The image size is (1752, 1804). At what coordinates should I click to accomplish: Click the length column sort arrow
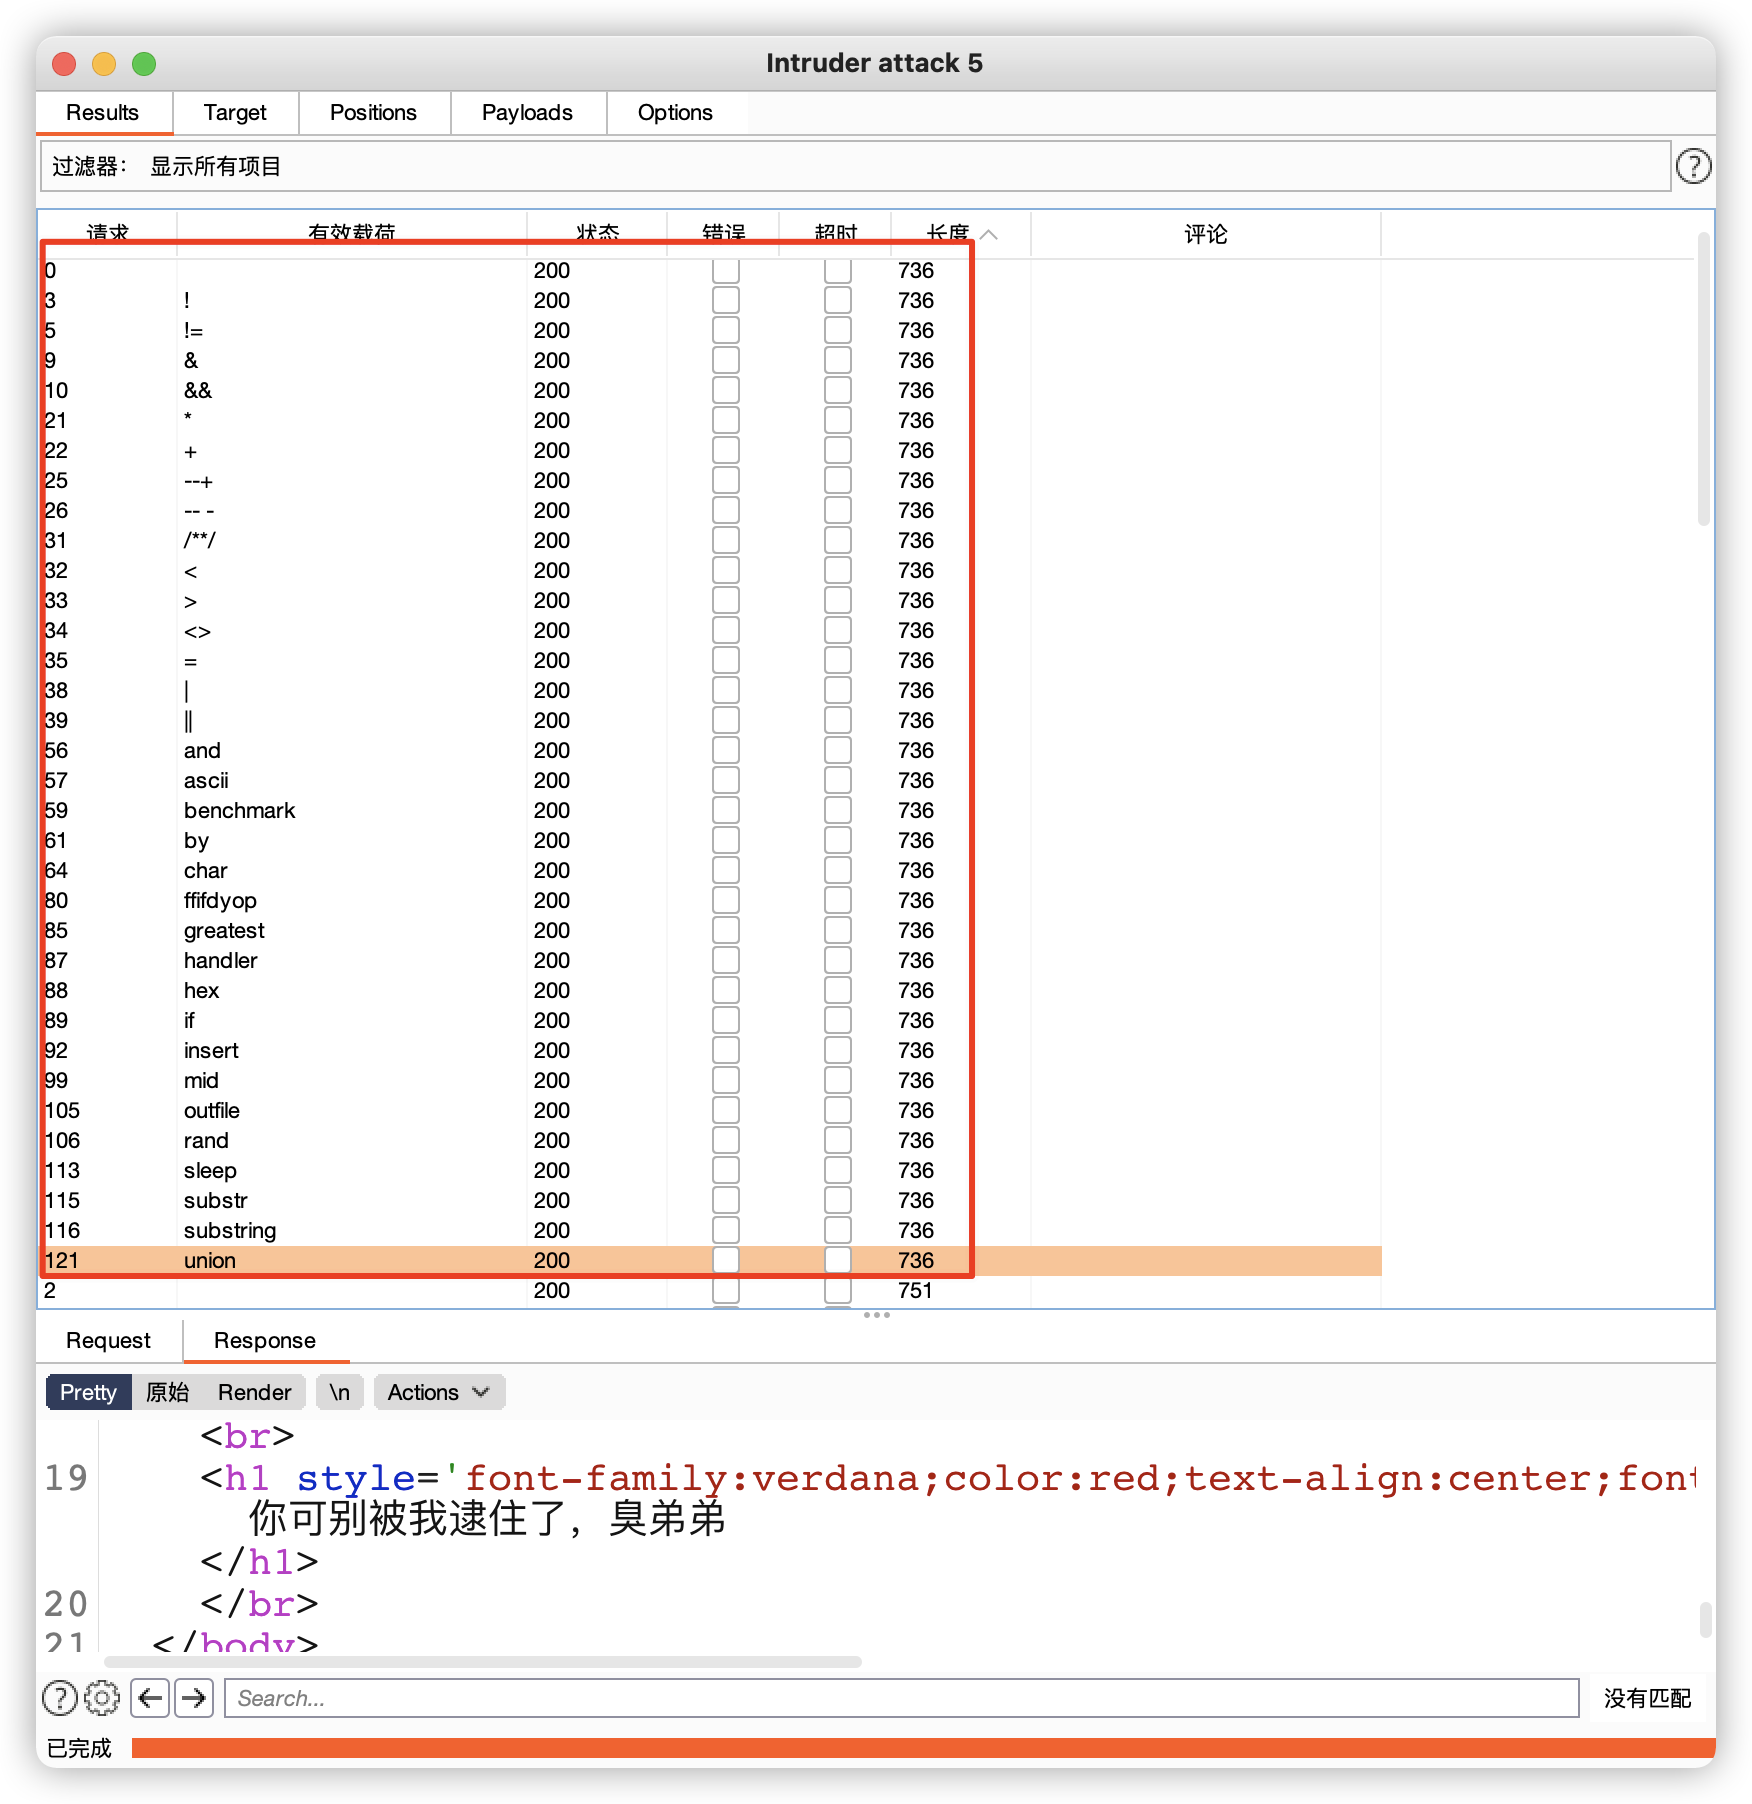(989, 234)
